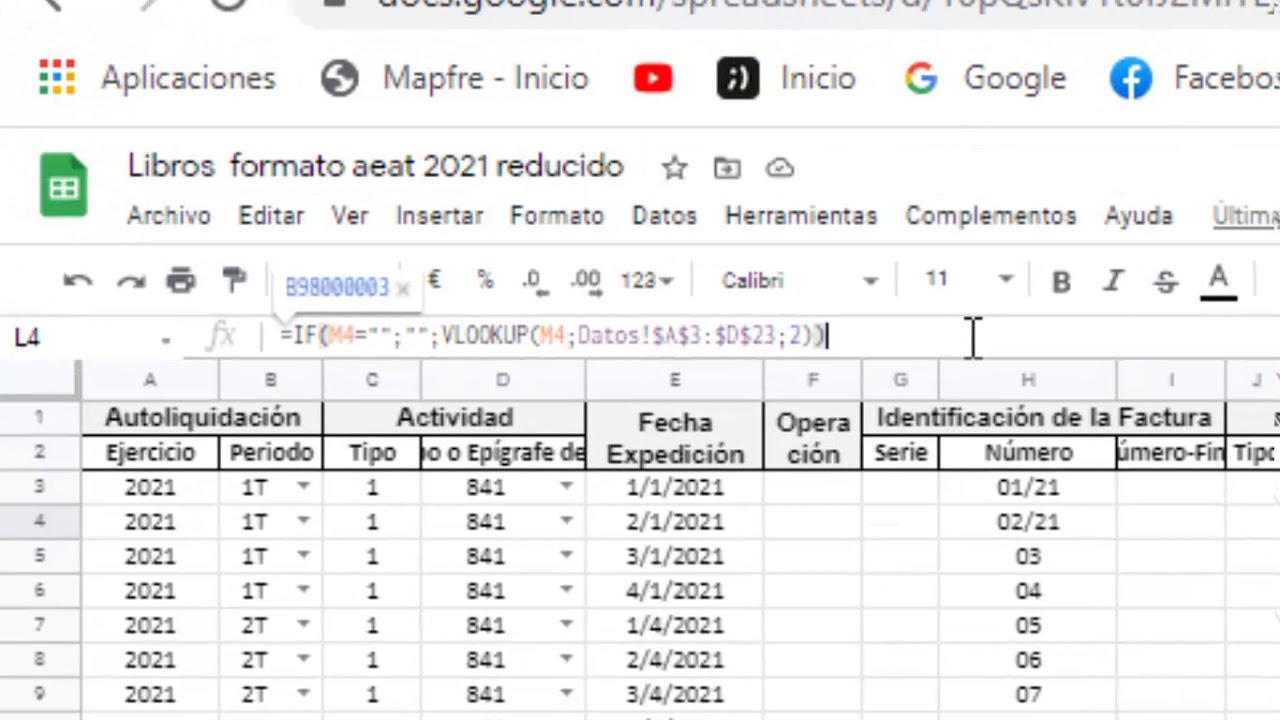Open the Insertar menu
Image resolution: width=1280 pixels, height=720 pixels.
439,216
